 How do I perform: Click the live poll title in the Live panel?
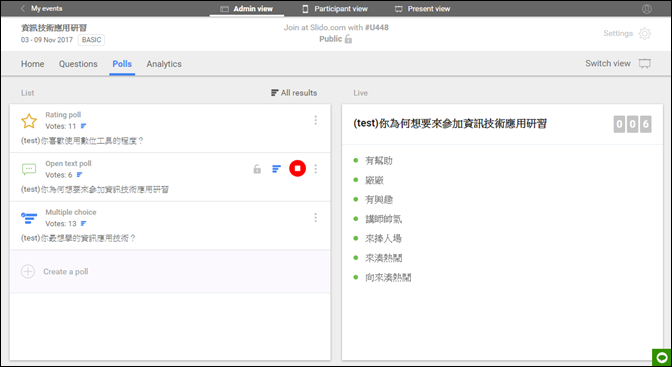coord(450,124)
